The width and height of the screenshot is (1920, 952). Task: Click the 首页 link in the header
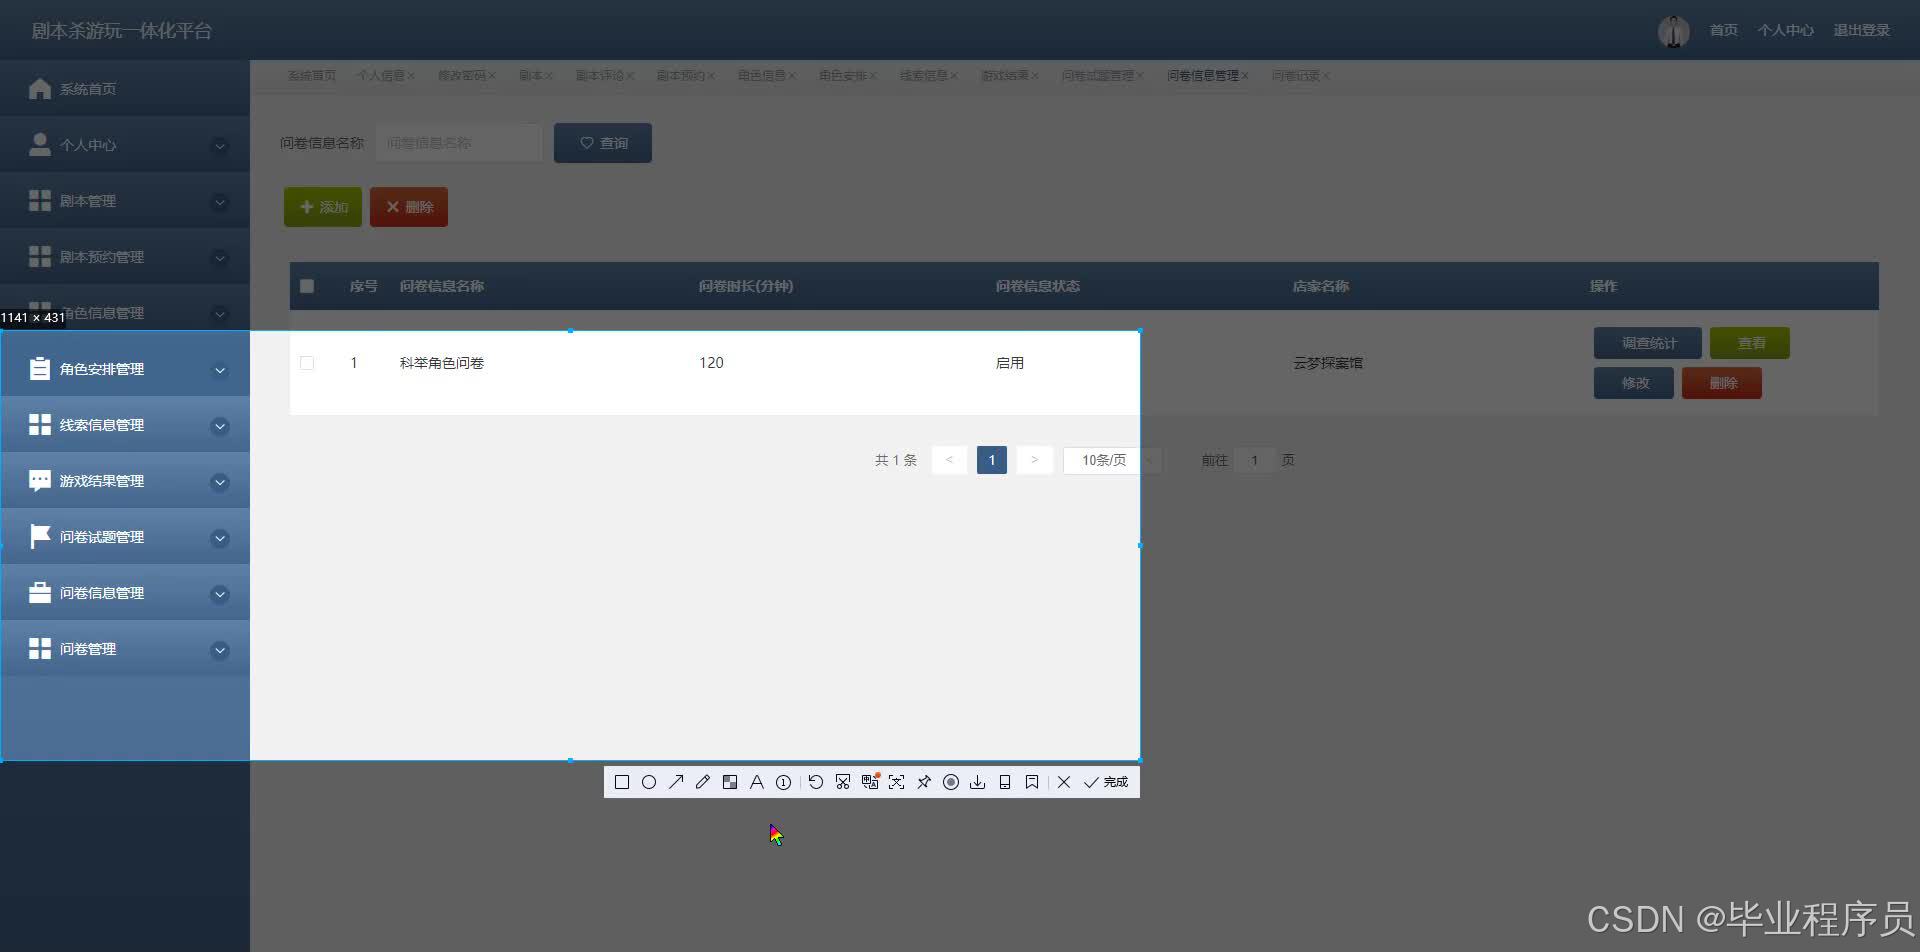pyautogui.click(x=1723, y=31)
